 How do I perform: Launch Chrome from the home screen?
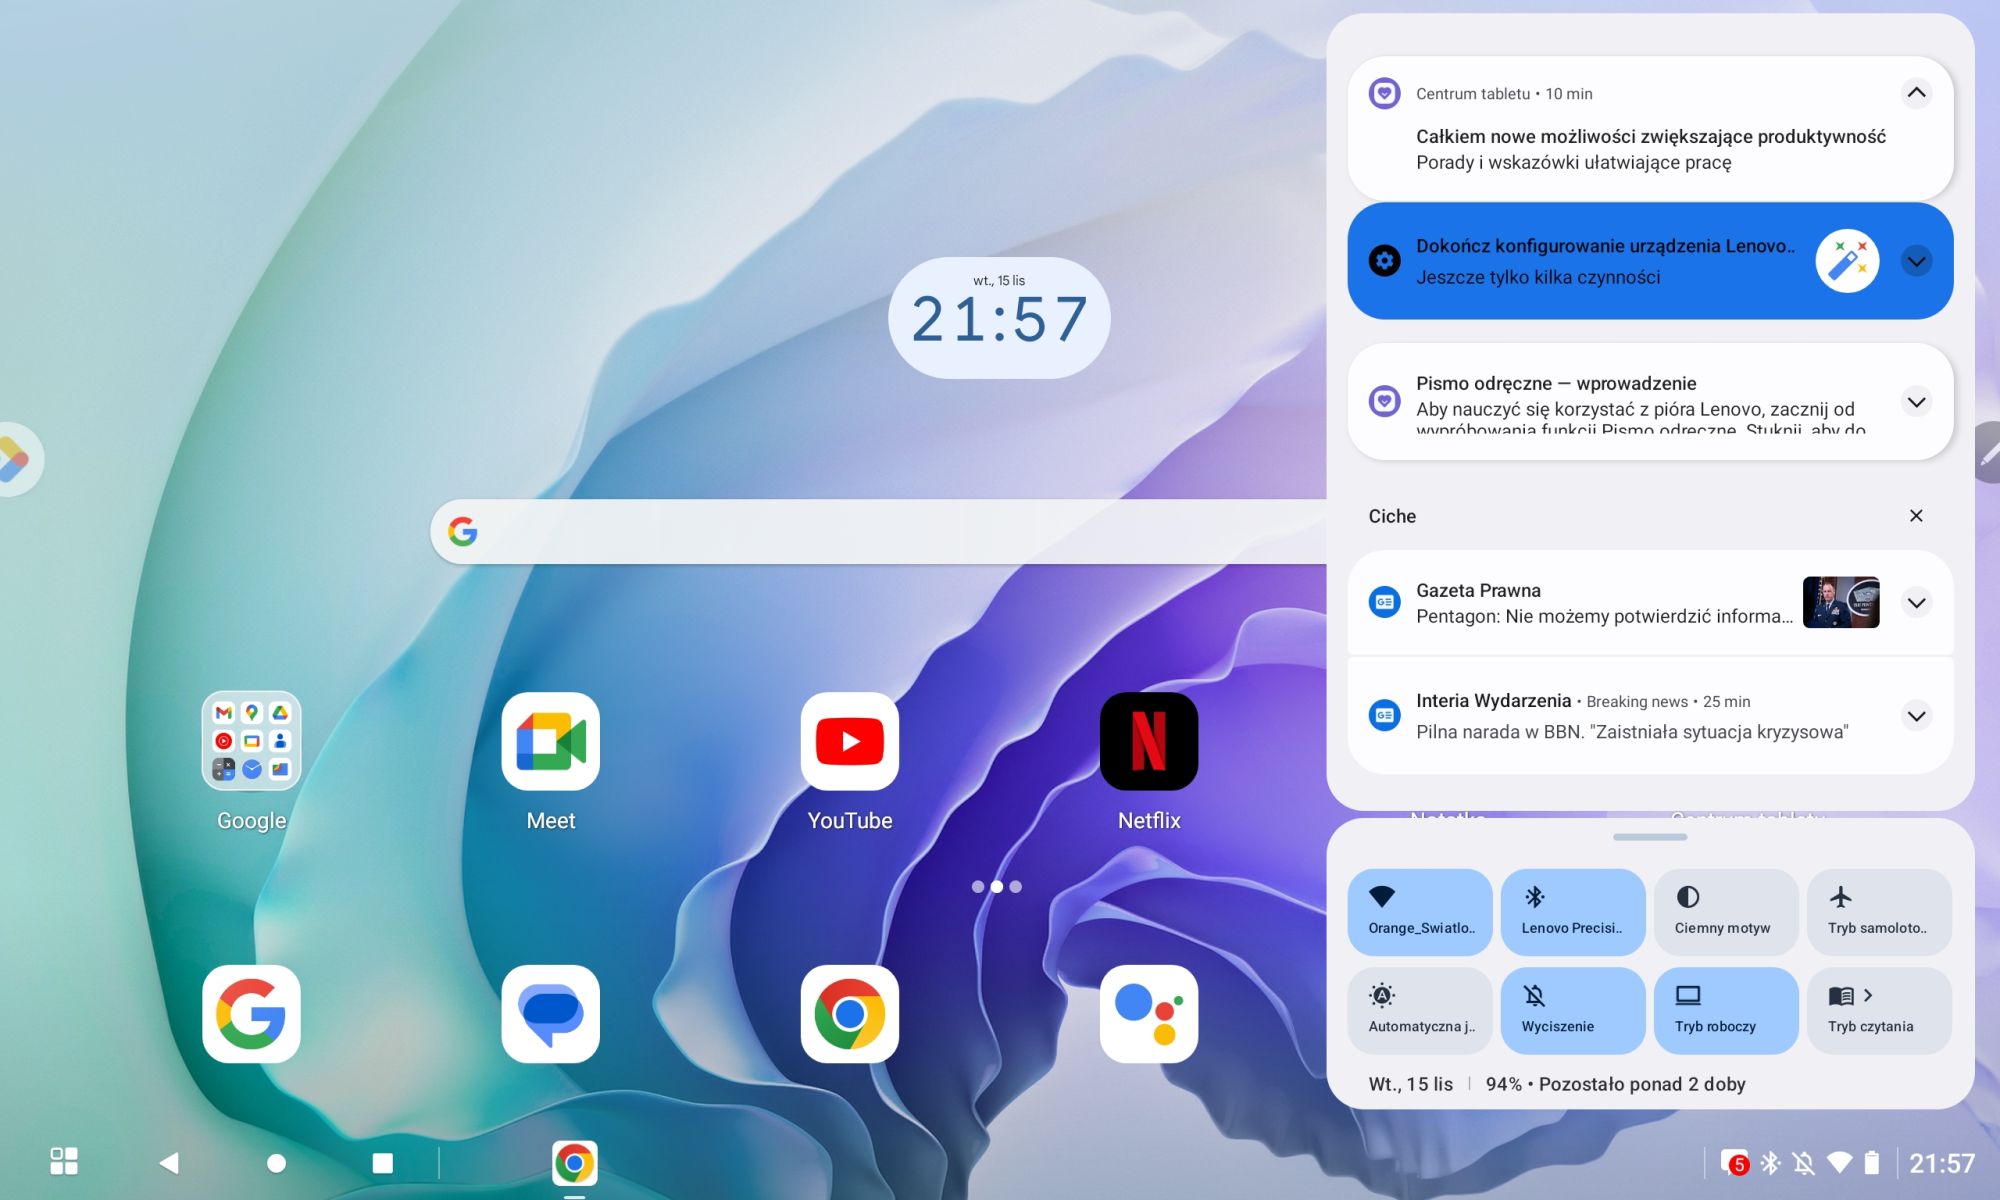point(850,1014)
